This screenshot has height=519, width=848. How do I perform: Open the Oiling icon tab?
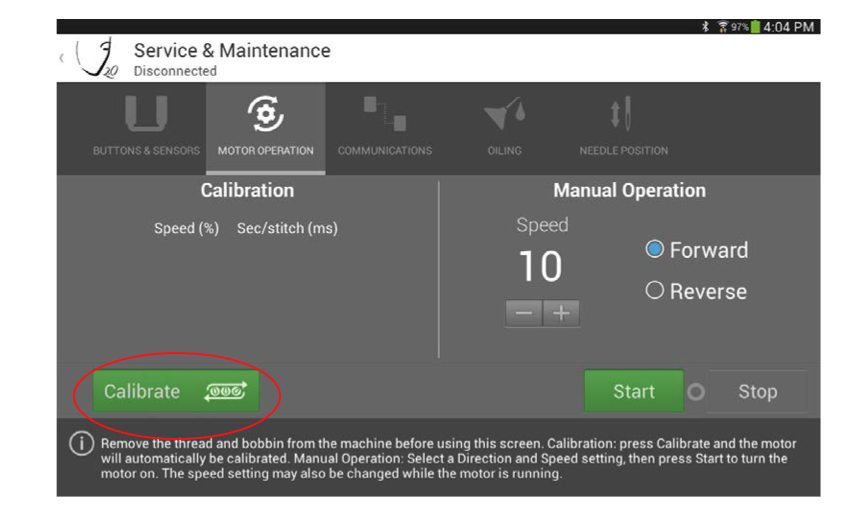click(504, 115)
